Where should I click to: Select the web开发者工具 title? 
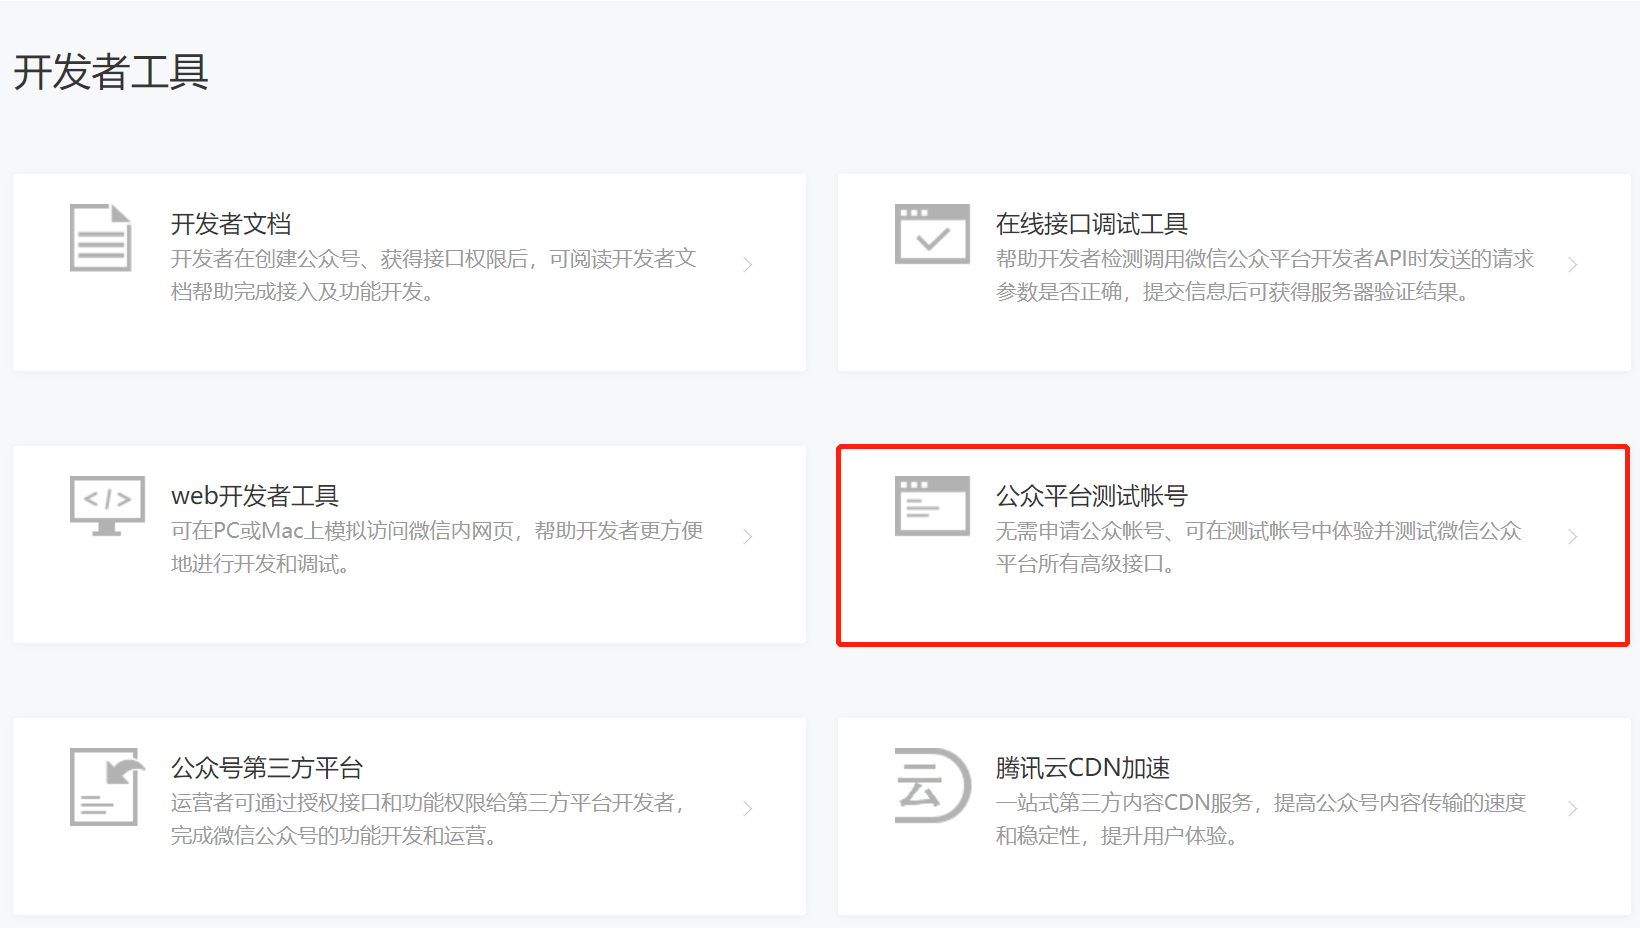click(x=255, y=496)
